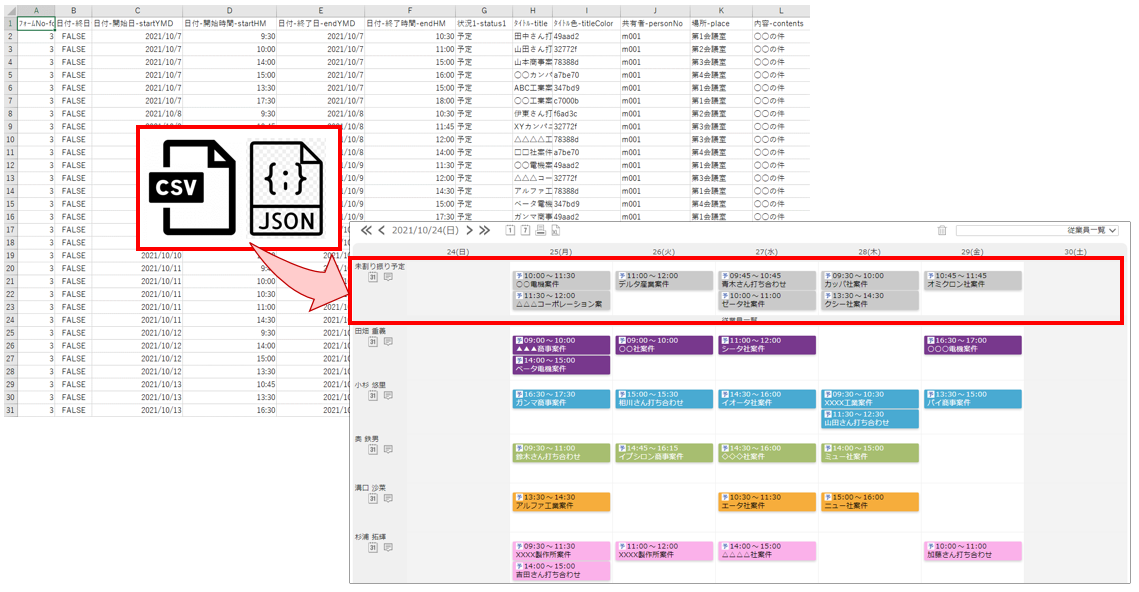Image resolution: width=1139 pixels, height=592 pixels.
Task: Open the orange 13:30～14:30 アルファ工業案件 event
Action: (561, 502)
